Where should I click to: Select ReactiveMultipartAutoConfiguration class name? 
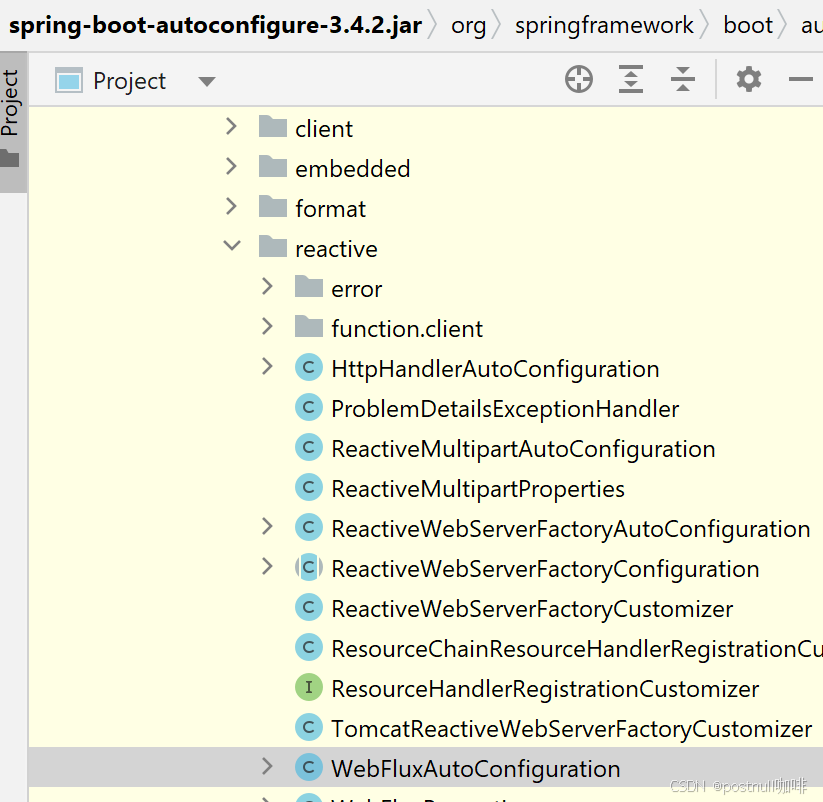tap(523, 449)
